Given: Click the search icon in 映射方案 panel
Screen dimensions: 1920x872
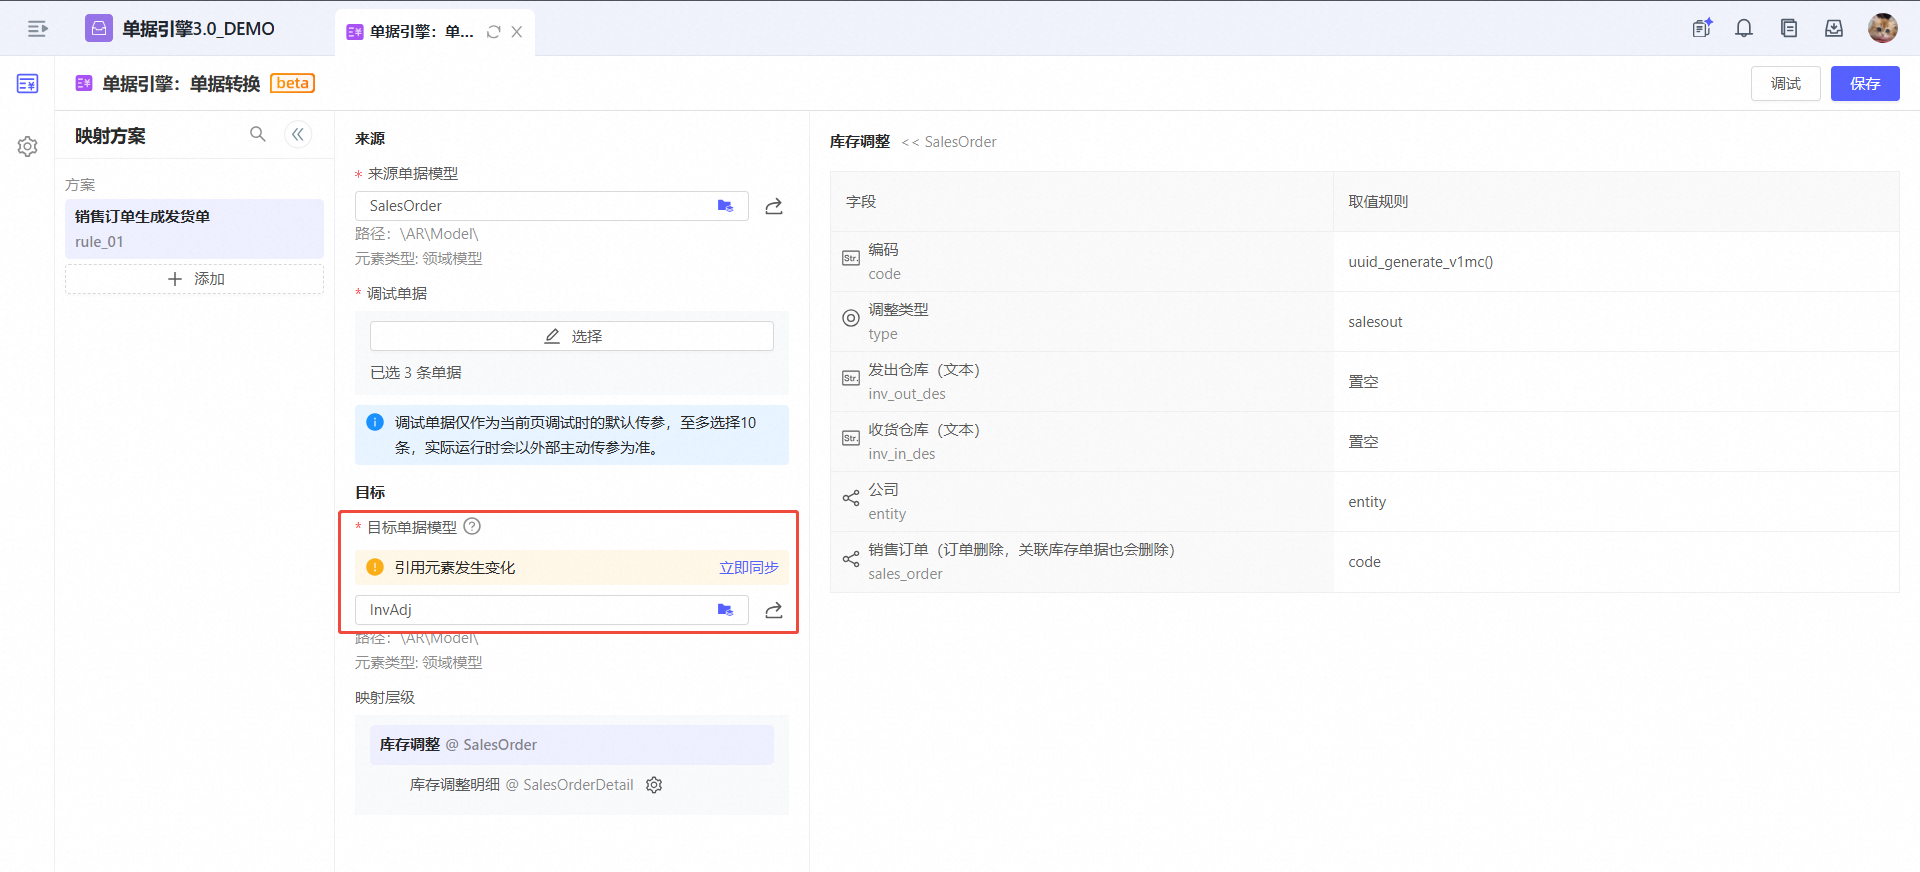Looking at the screenshot, I should click(x=258, y=134).
